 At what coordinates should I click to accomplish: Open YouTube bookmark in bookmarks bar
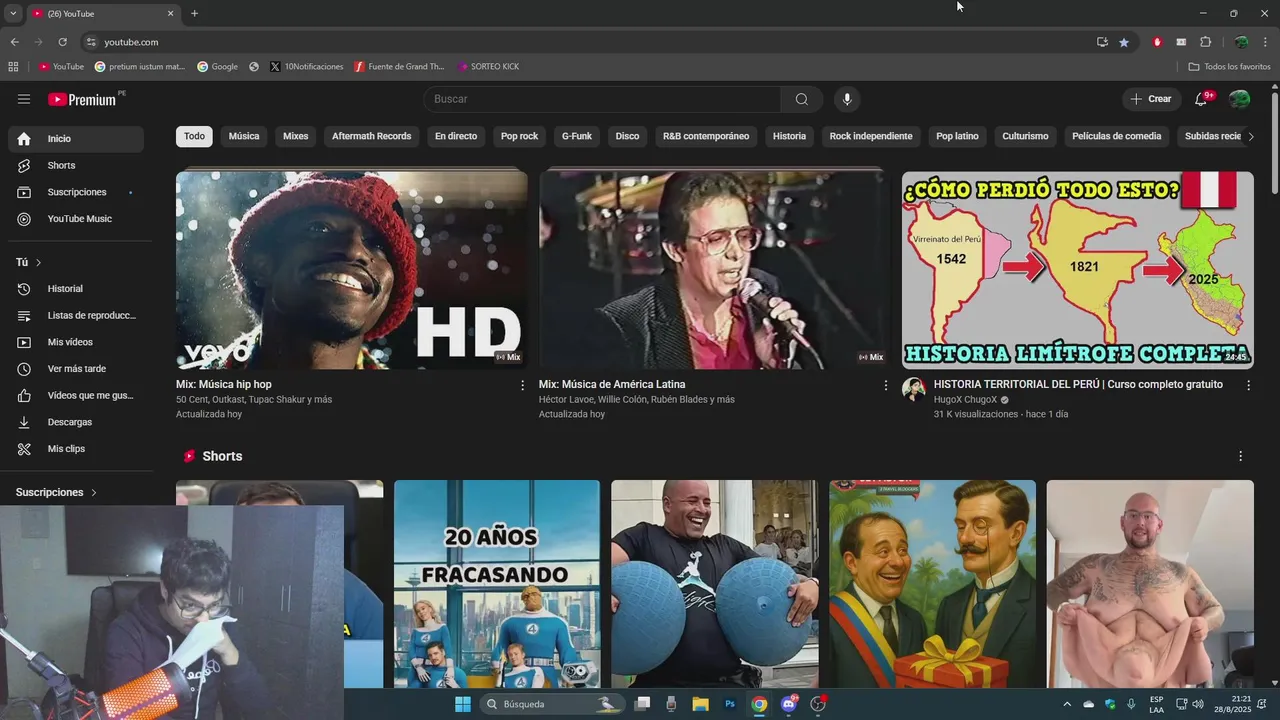[x=61, y=67]
